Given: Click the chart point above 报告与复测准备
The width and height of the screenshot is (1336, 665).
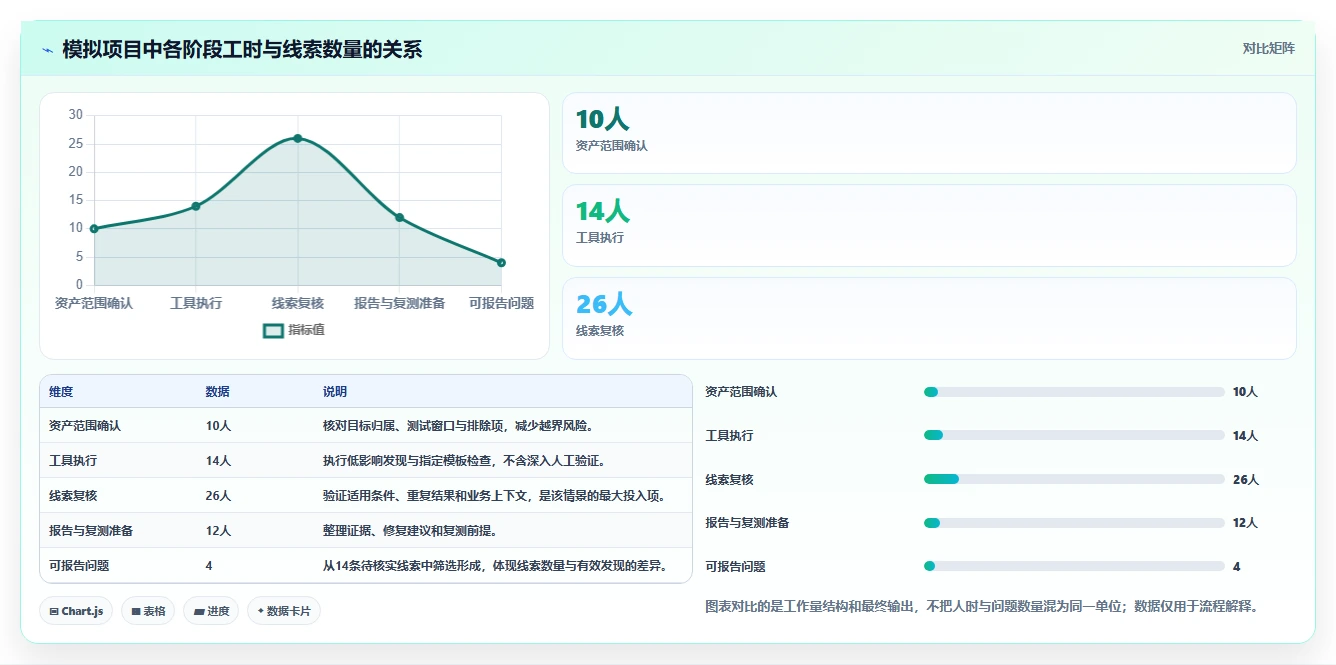Looking at the screenshot, I should click(x=399, y=217).
